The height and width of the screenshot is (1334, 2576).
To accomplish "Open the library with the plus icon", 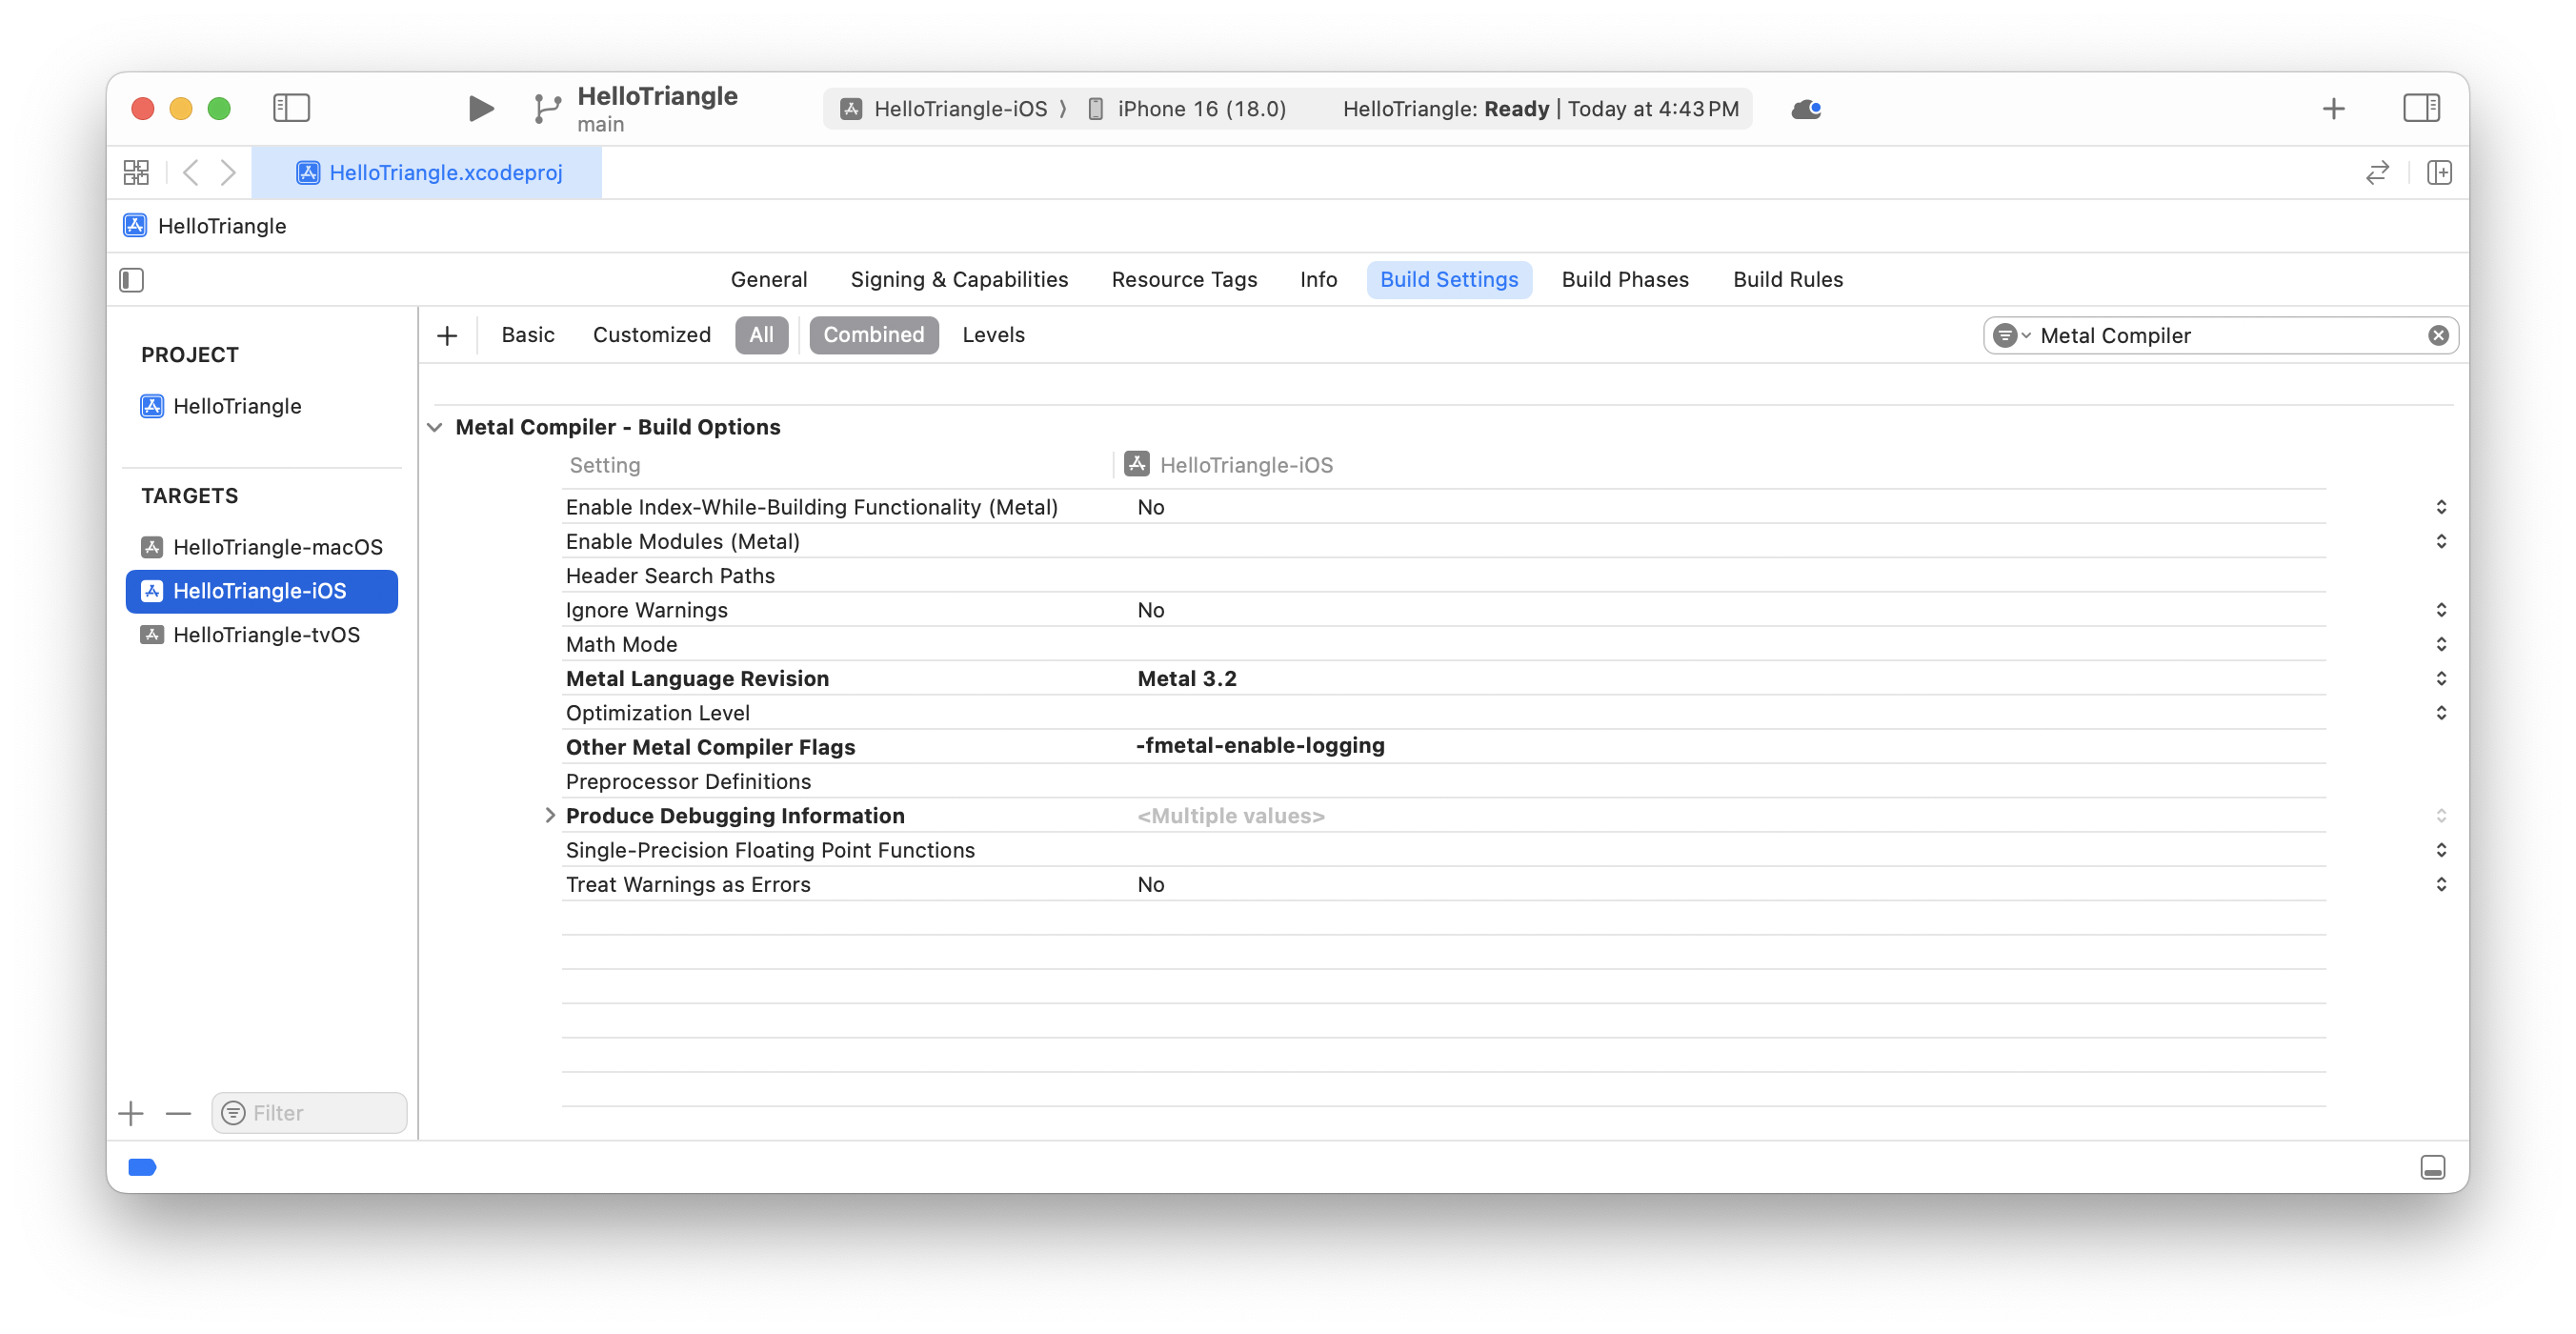I will coord(2333,108).
